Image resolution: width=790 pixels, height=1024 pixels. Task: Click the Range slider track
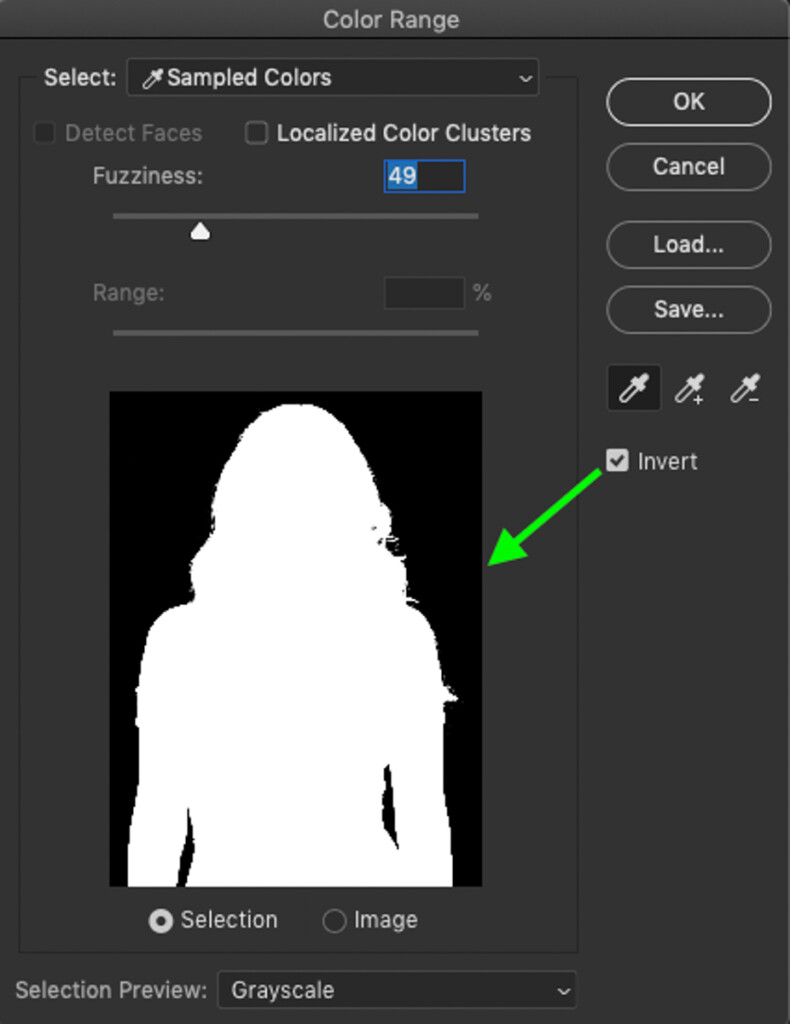(x=296, y=333)
